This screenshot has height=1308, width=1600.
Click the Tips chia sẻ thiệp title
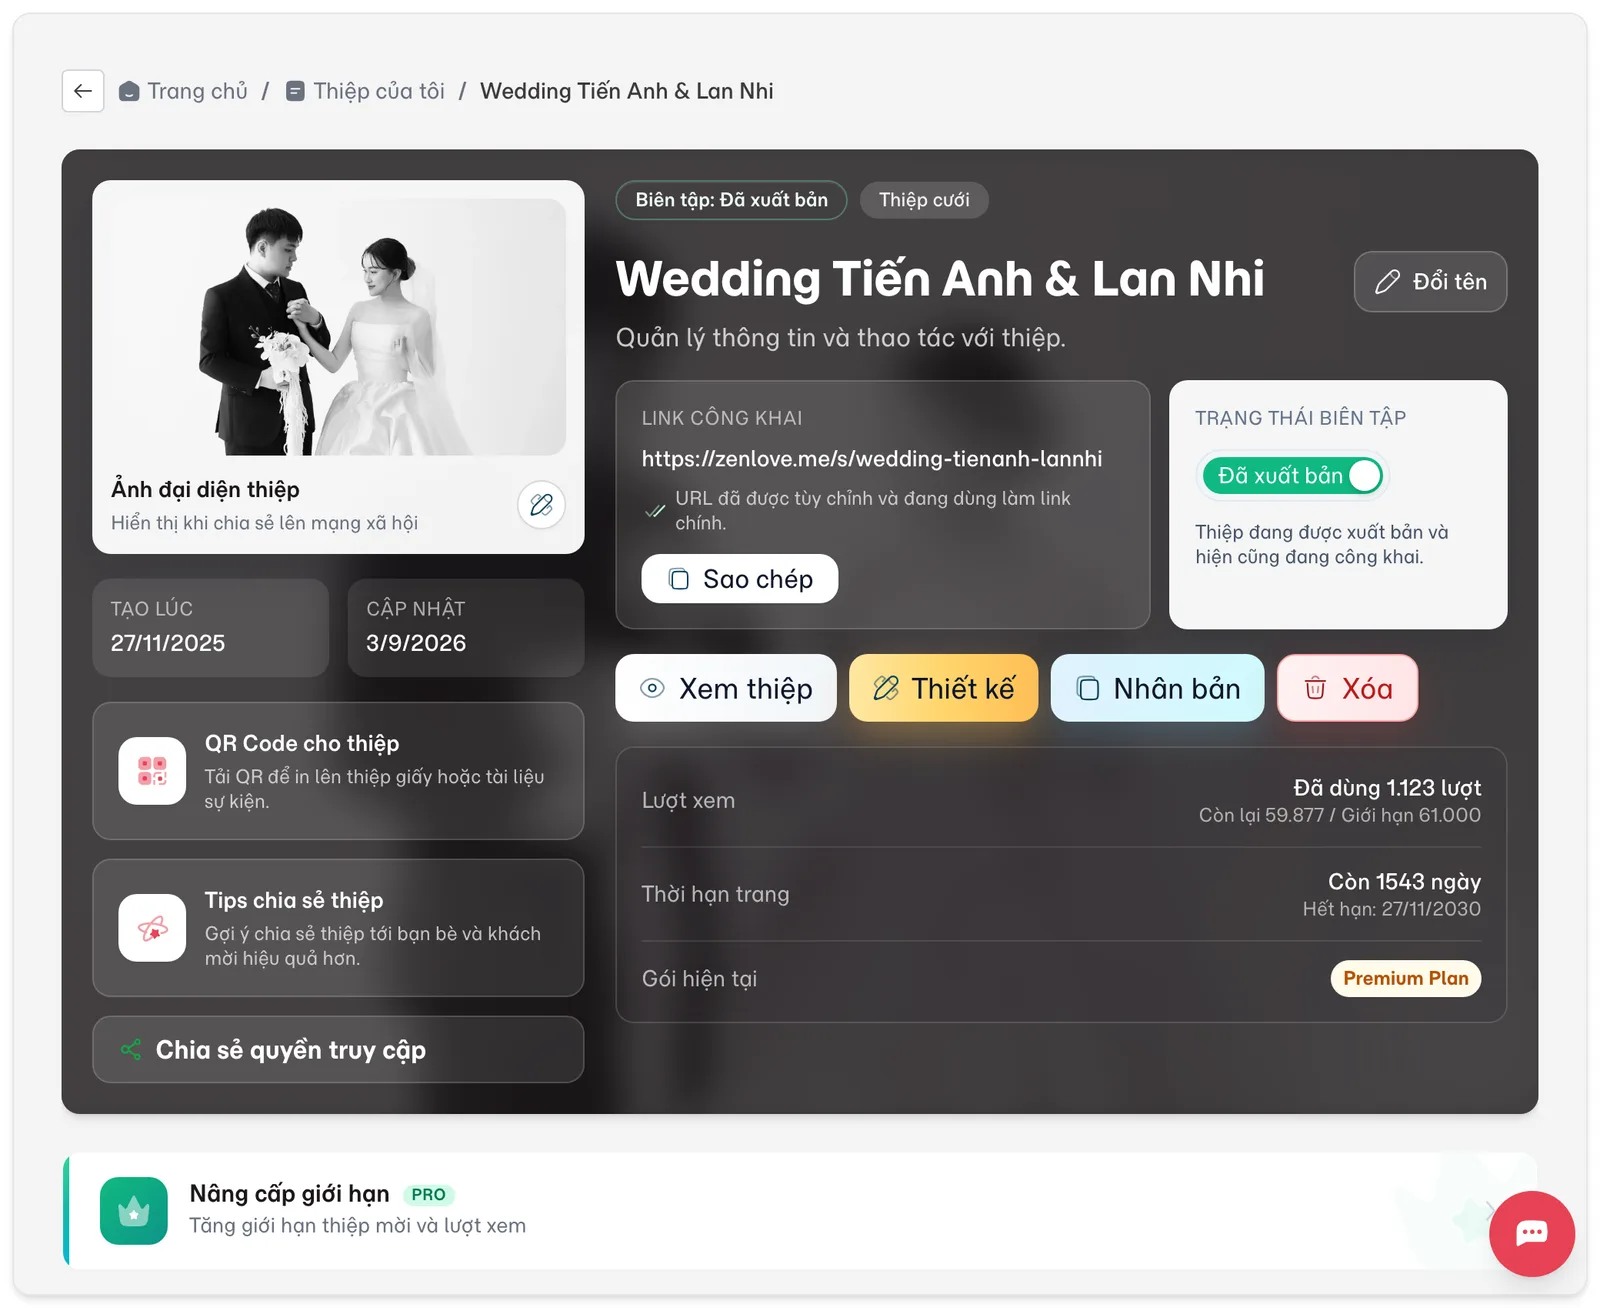coord(294,901)
